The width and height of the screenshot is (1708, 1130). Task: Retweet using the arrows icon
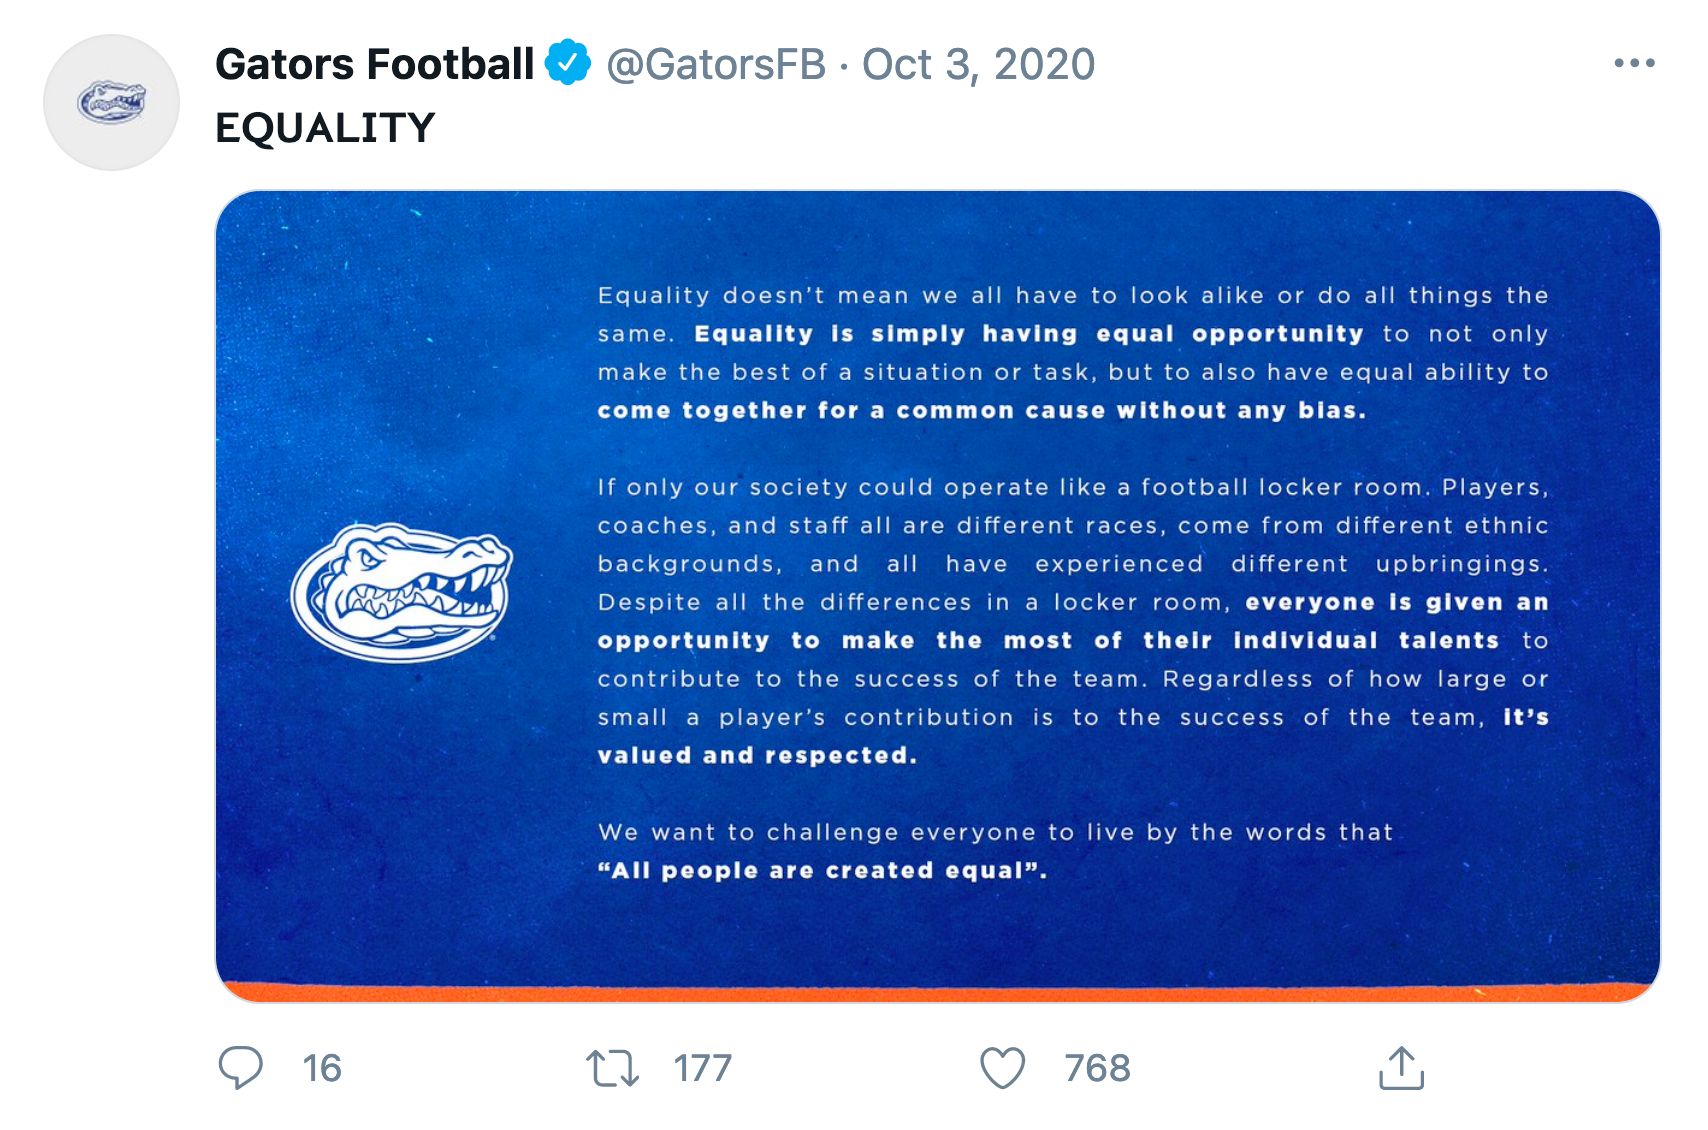[x=612, y=1068]
